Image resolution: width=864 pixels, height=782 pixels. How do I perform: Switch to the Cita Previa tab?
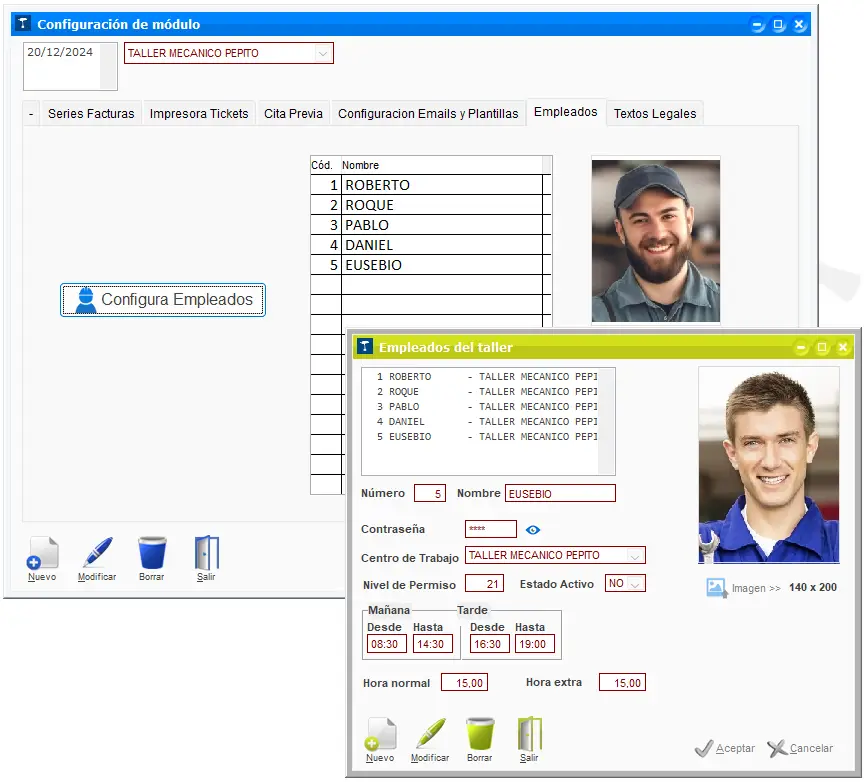(293, 114)
